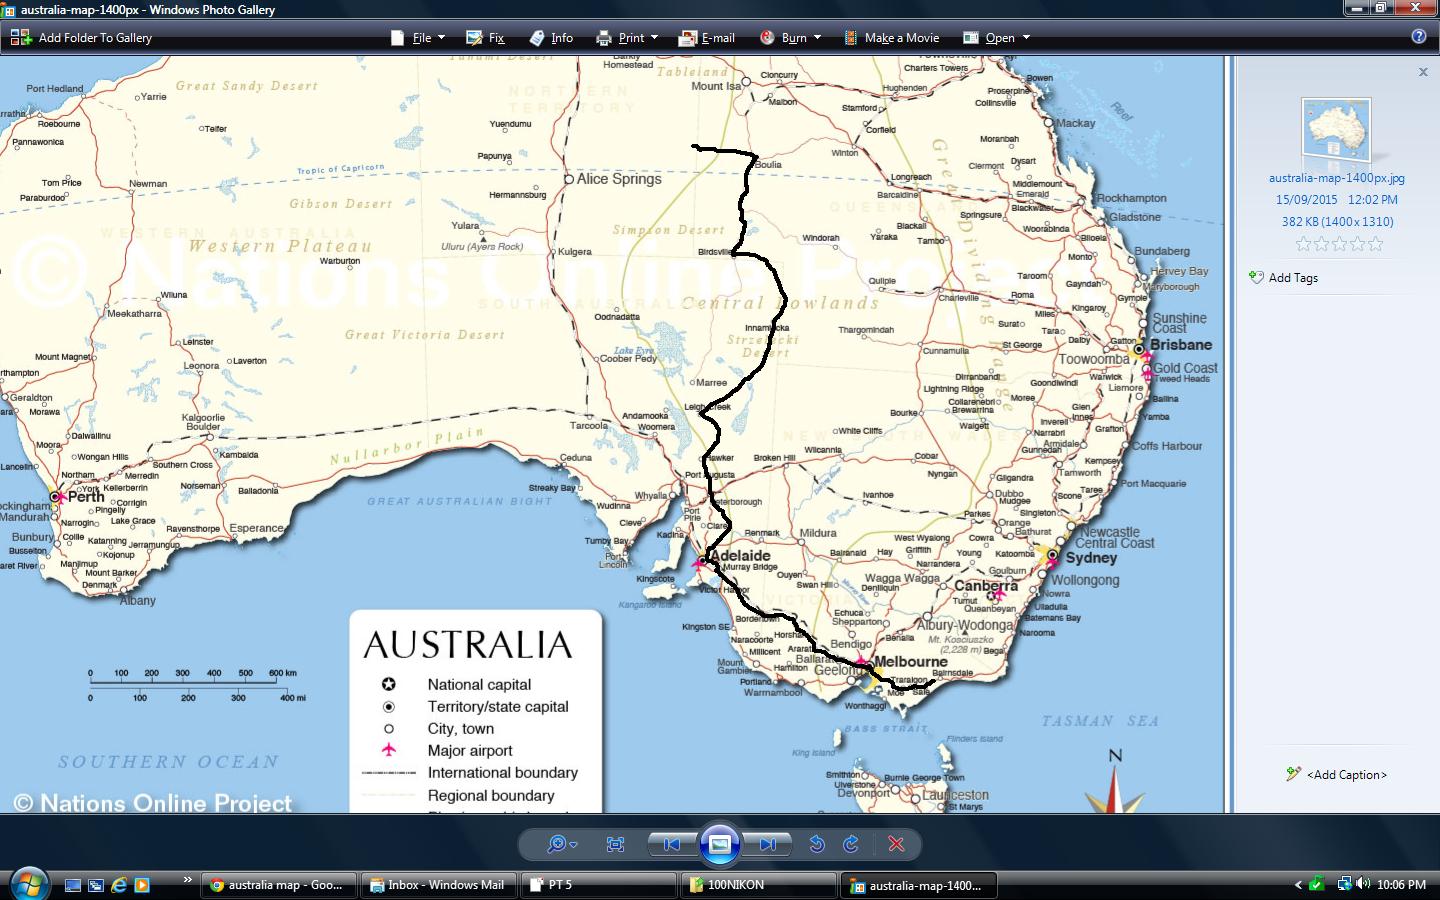1440x900 pixels.
Task: Click the Actual Size fit icon
Action: (615, 845)
